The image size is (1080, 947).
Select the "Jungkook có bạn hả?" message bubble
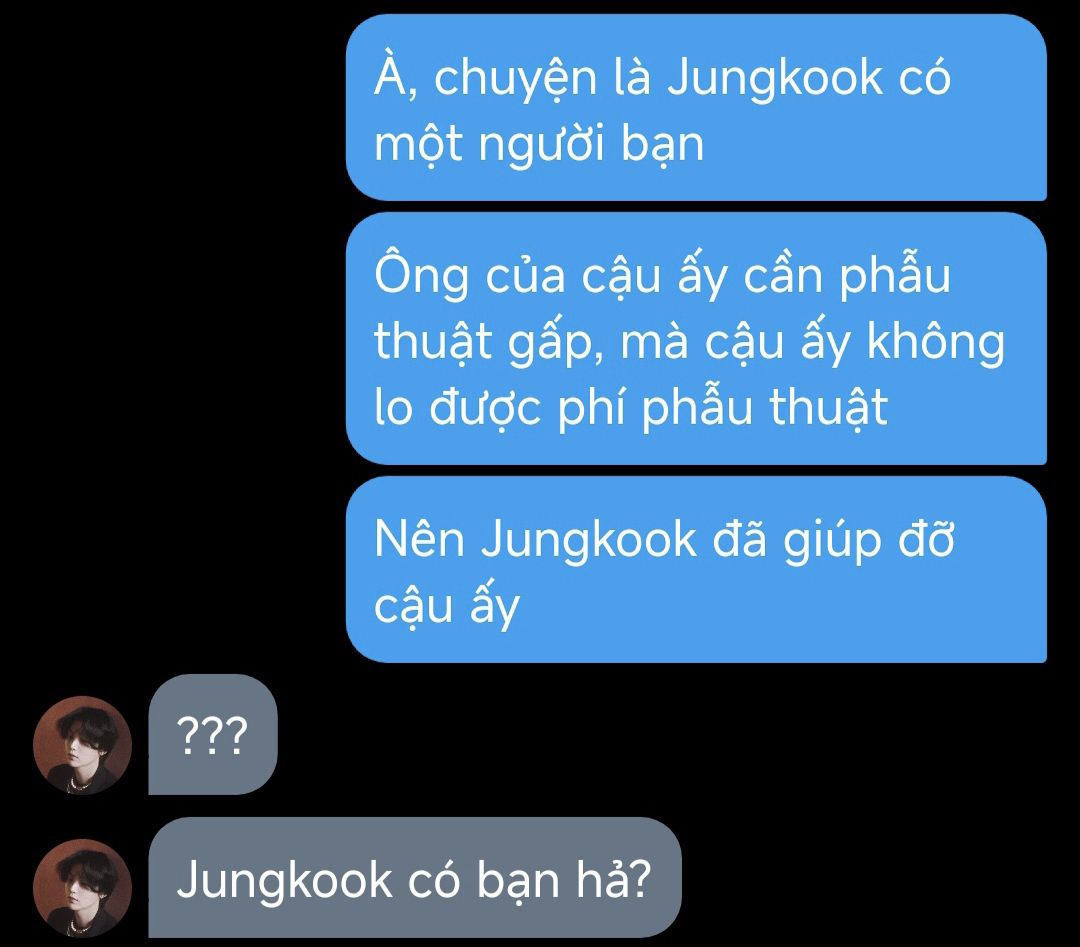pos(415,877)
